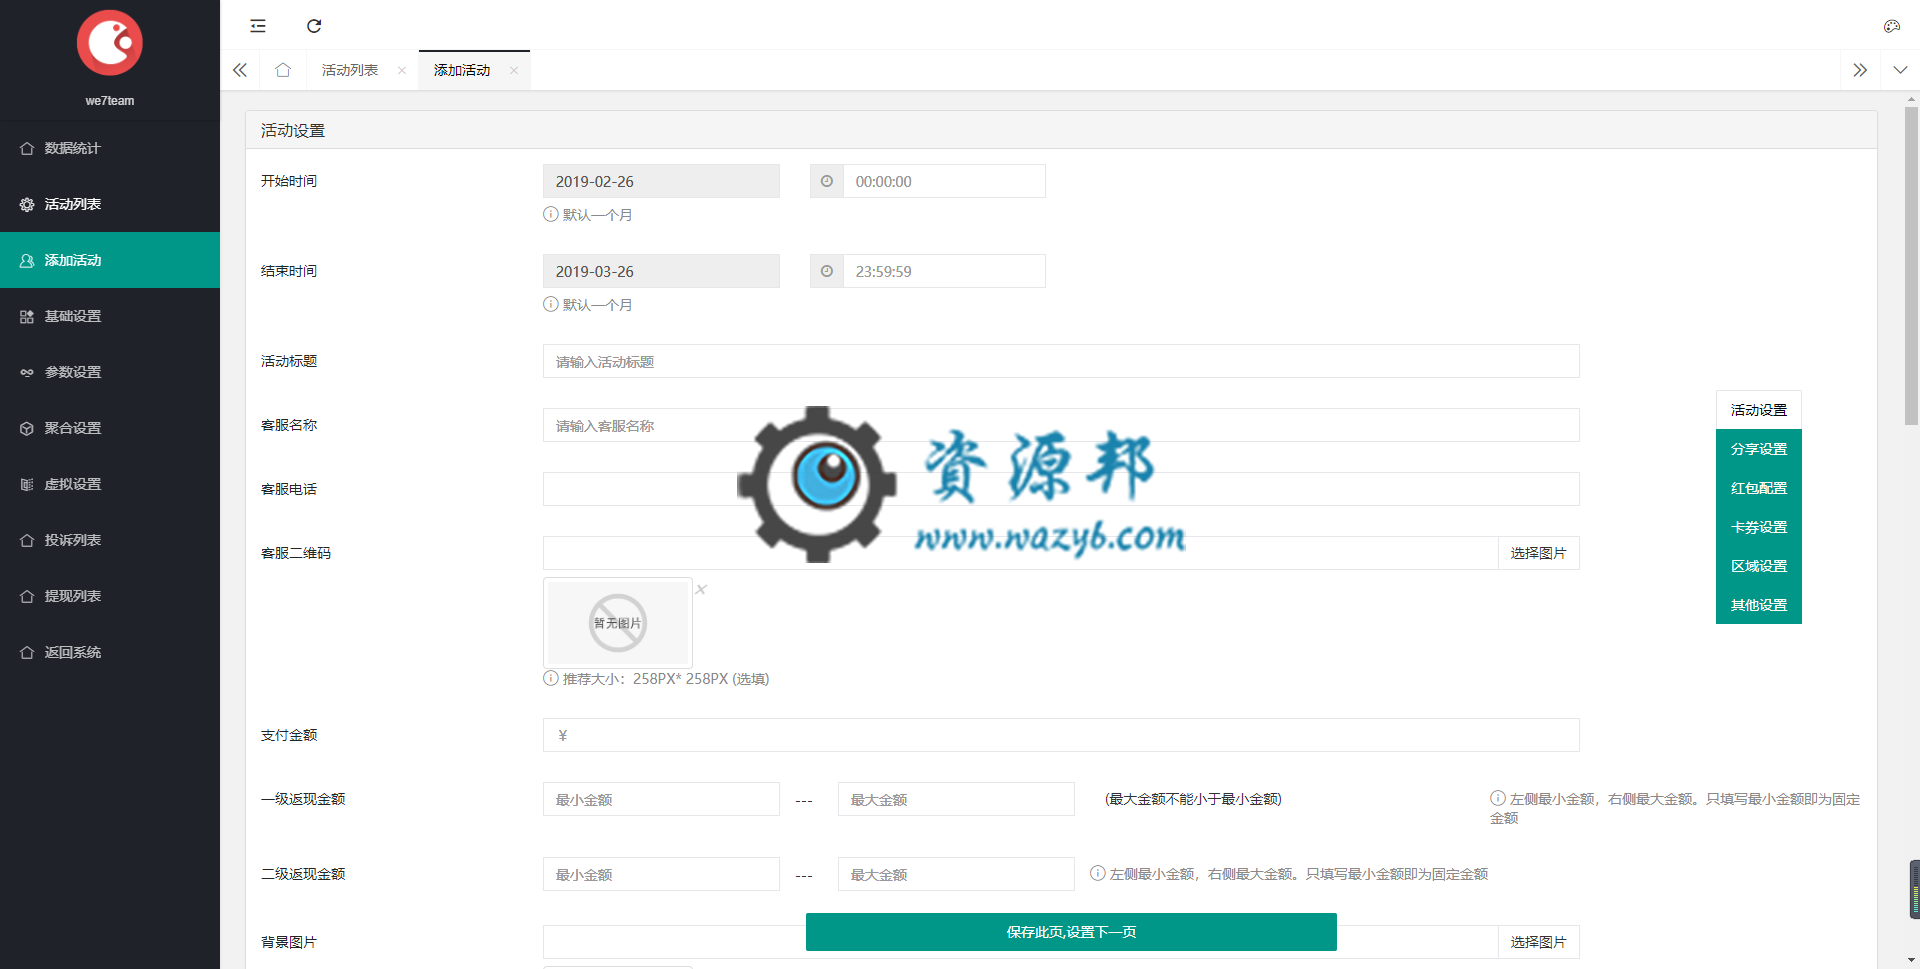The image size is (1920, 969).
Task: Click the 暂无图片 placeholder thumbnail
Action: (618, 623)
